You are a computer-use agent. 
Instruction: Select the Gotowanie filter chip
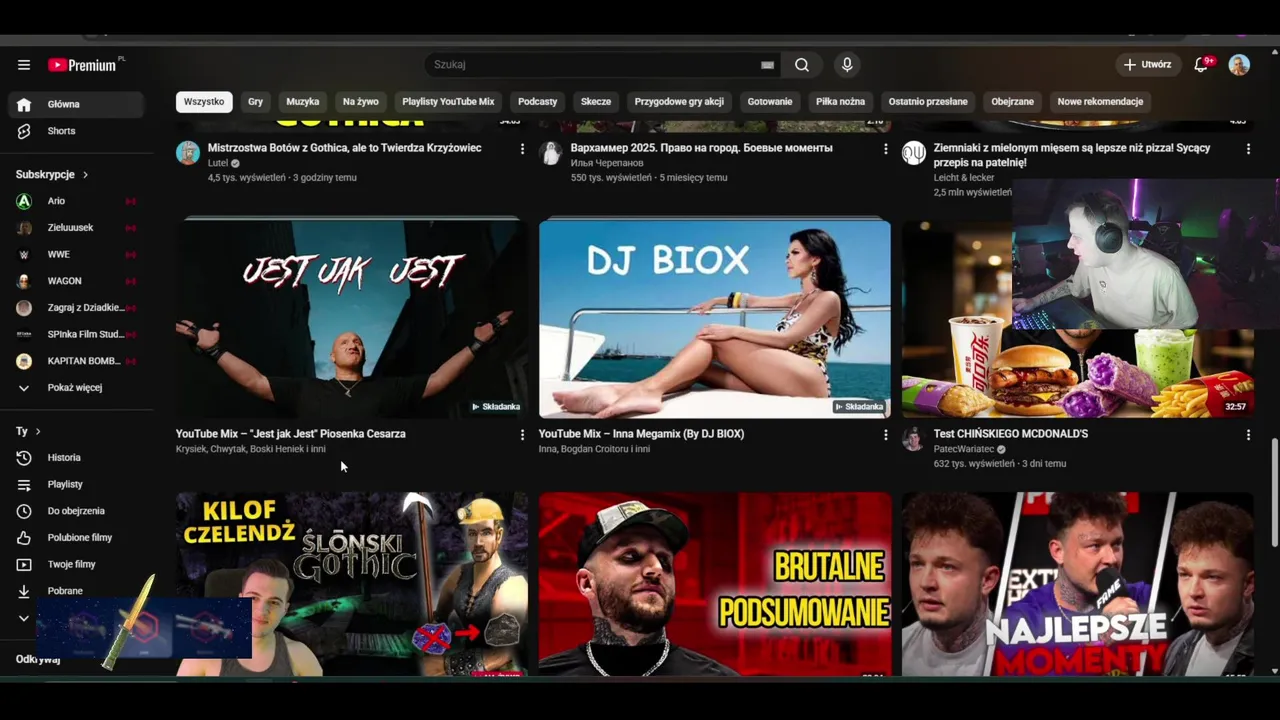[770, 102]
